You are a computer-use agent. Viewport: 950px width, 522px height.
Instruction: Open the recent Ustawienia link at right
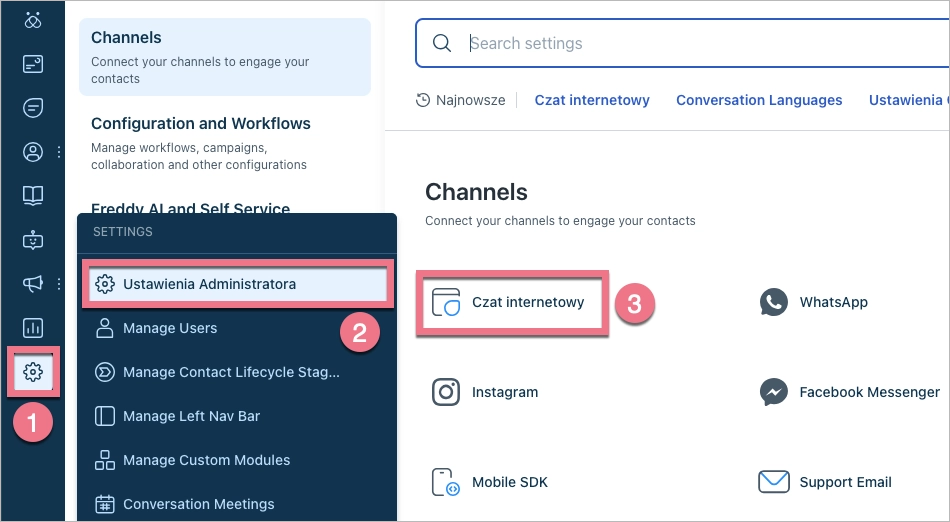point(909,100)
